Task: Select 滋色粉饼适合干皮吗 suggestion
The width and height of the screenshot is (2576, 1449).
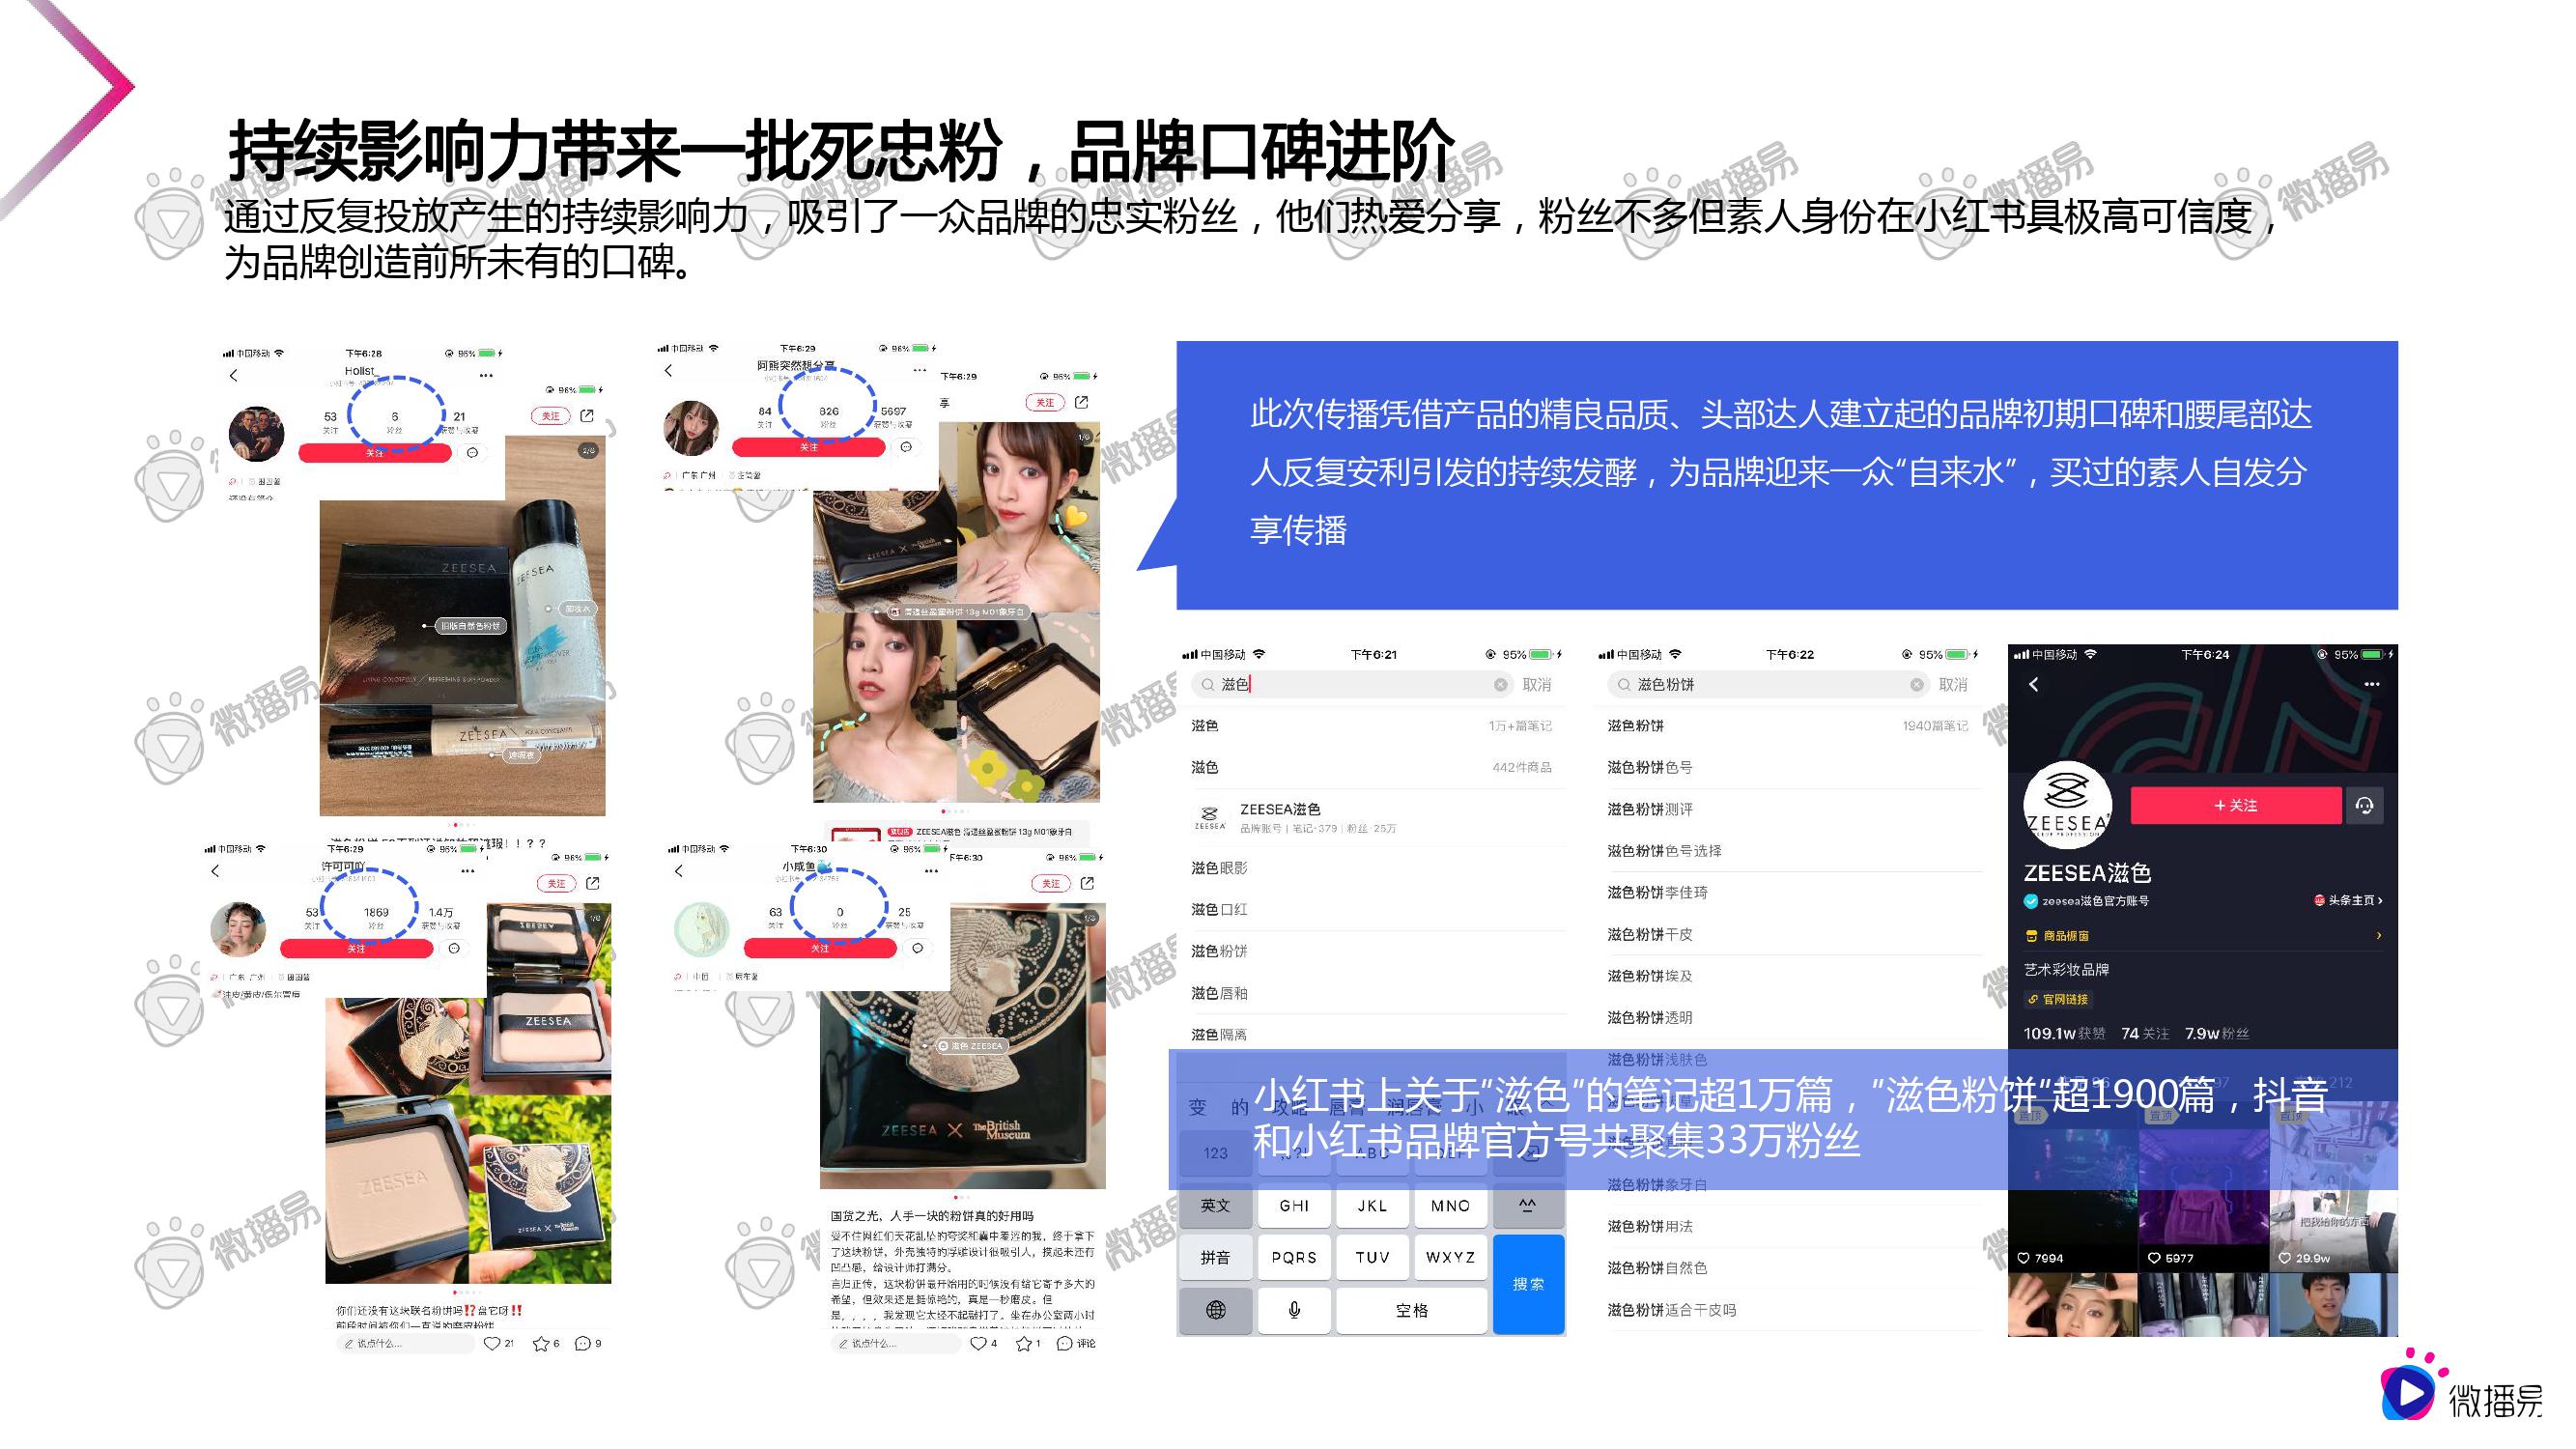Action: 1790,1310
